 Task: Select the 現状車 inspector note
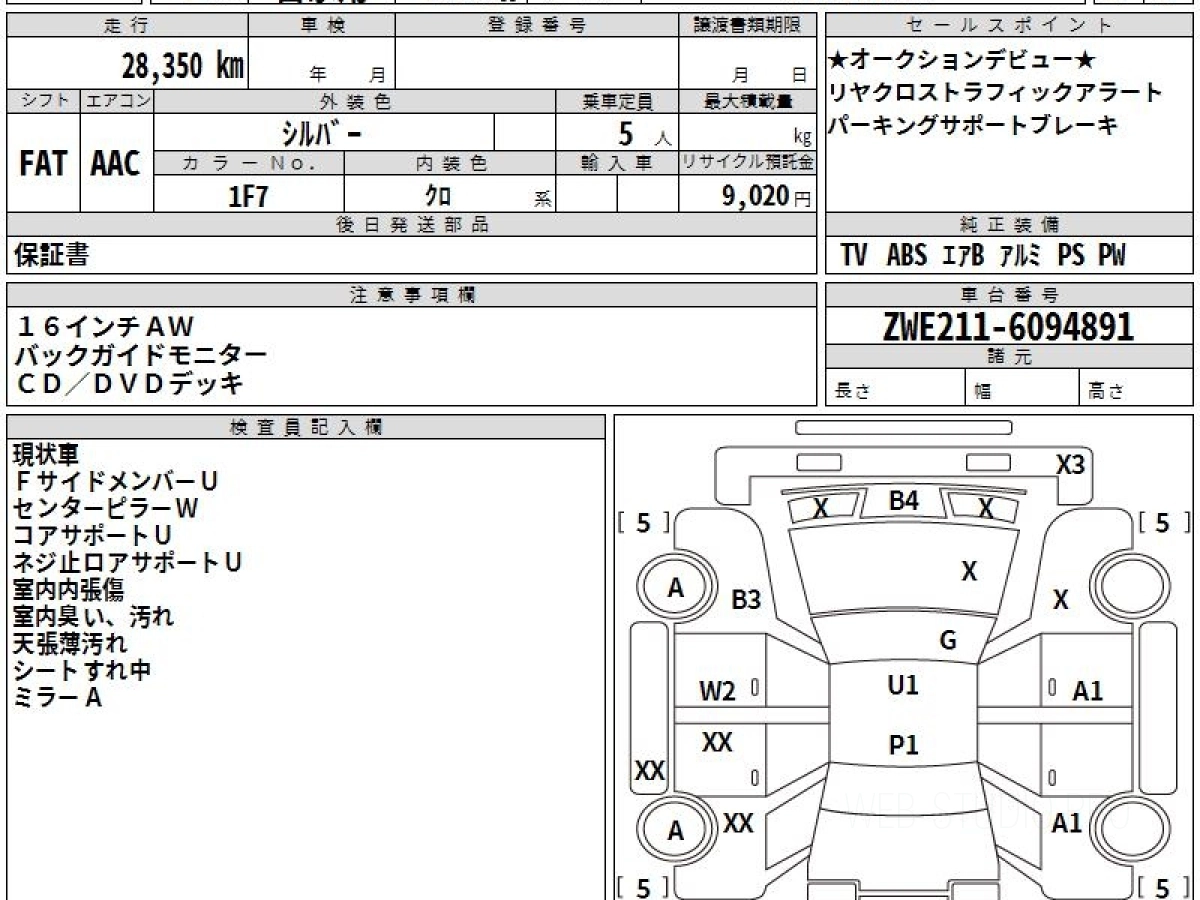pyautogui.click(x=46, y=455)
